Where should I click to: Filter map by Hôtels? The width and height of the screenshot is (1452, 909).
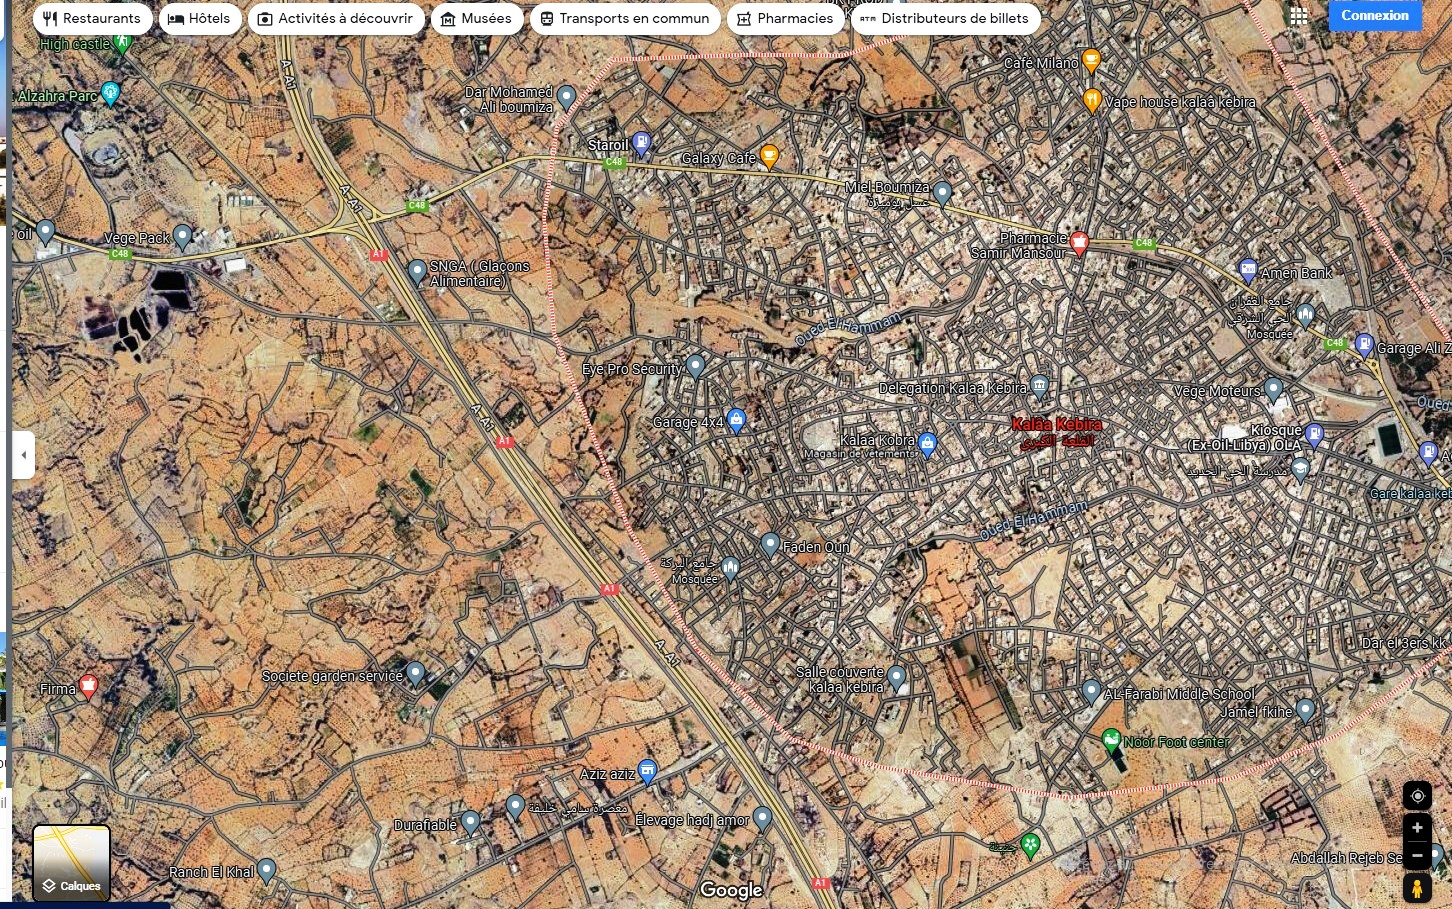coord(199,19)
